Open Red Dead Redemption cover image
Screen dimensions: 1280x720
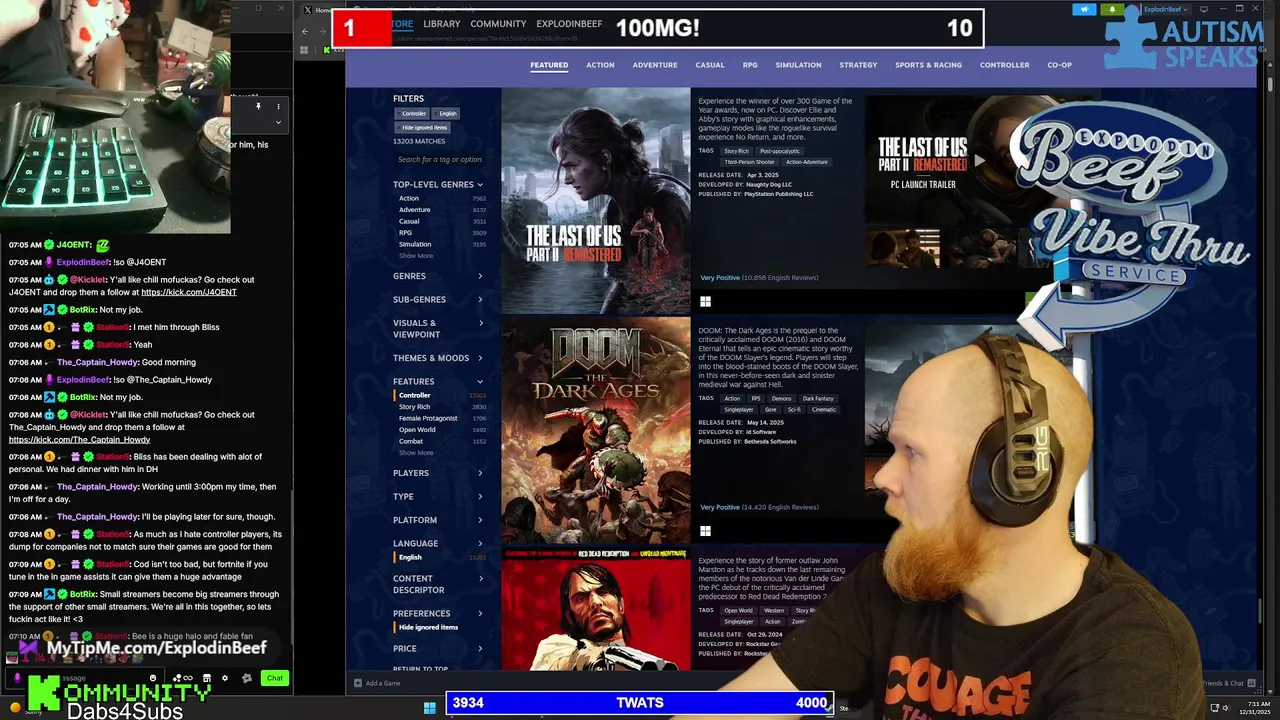[595, 609]
